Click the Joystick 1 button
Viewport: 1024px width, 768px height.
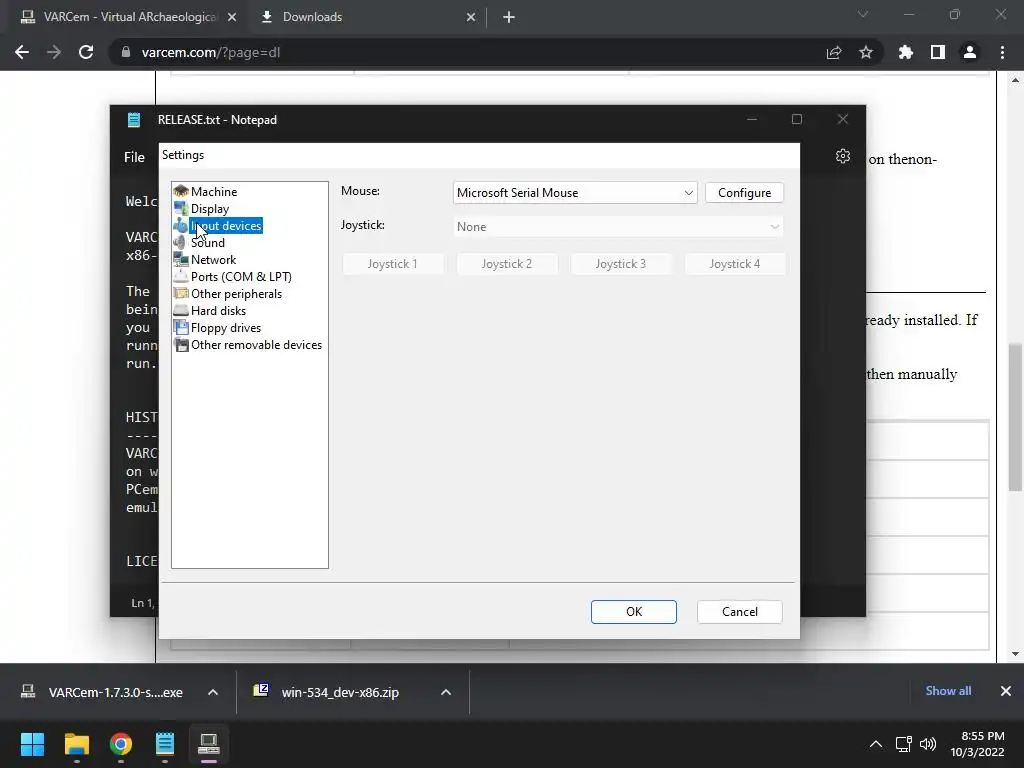point(392,264)
